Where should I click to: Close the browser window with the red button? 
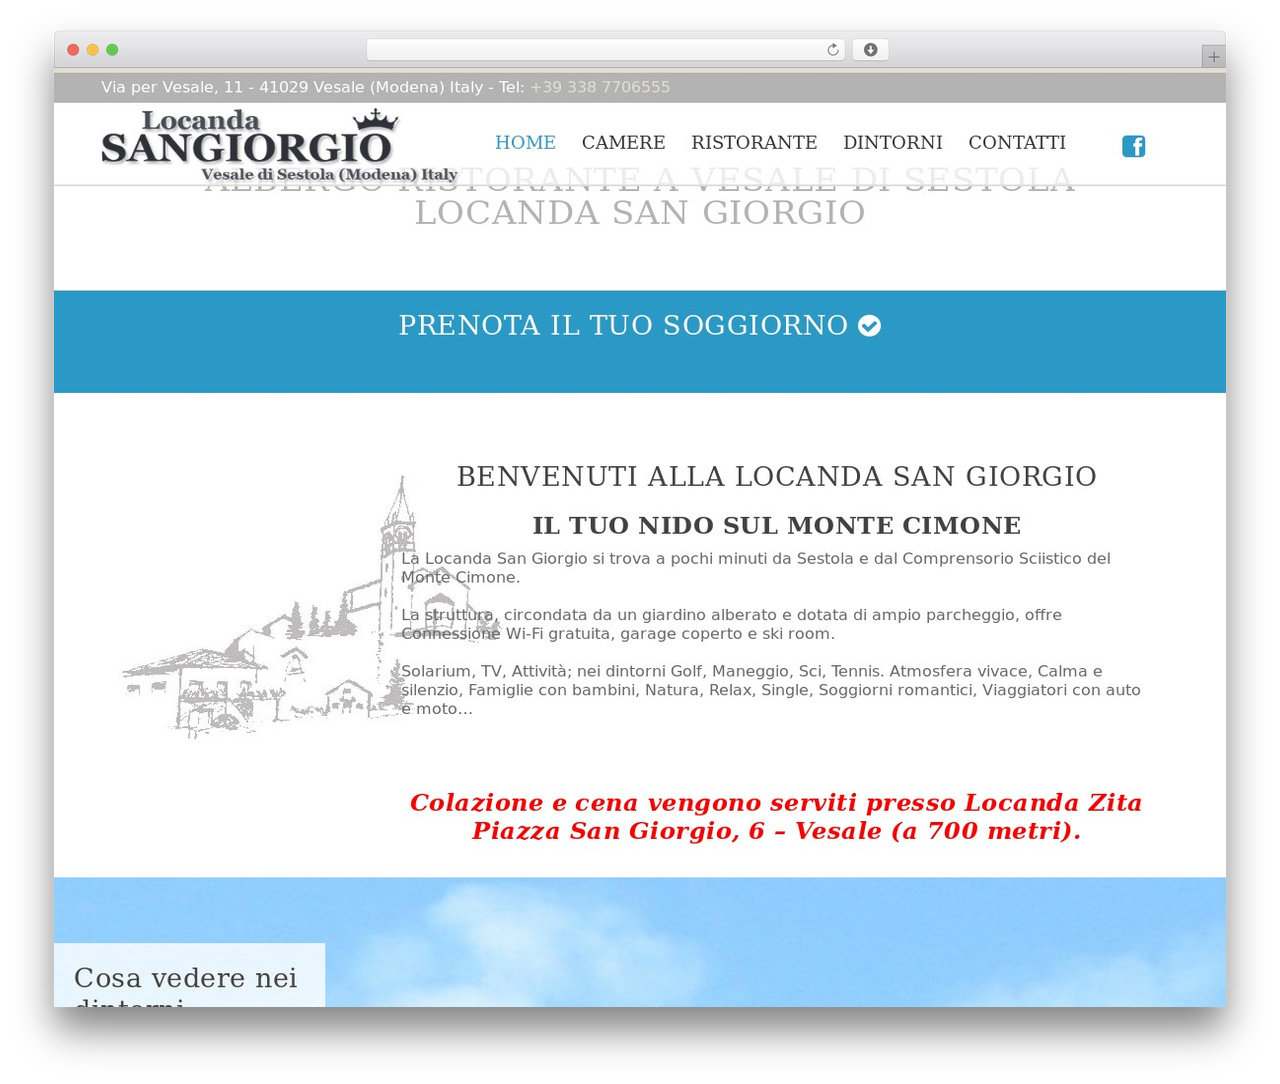pyautogui.click(x=73, y=50)
